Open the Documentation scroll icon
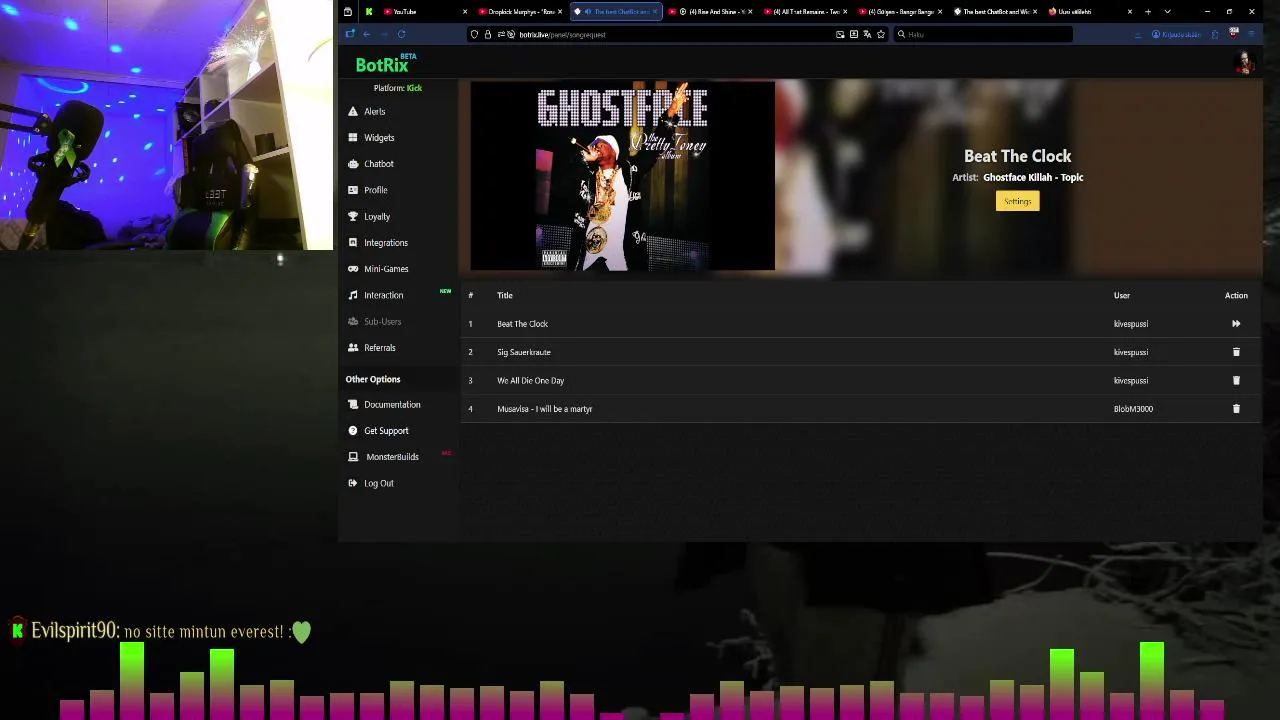This screenshot has height=720, width=1280. tap(353, 404)
